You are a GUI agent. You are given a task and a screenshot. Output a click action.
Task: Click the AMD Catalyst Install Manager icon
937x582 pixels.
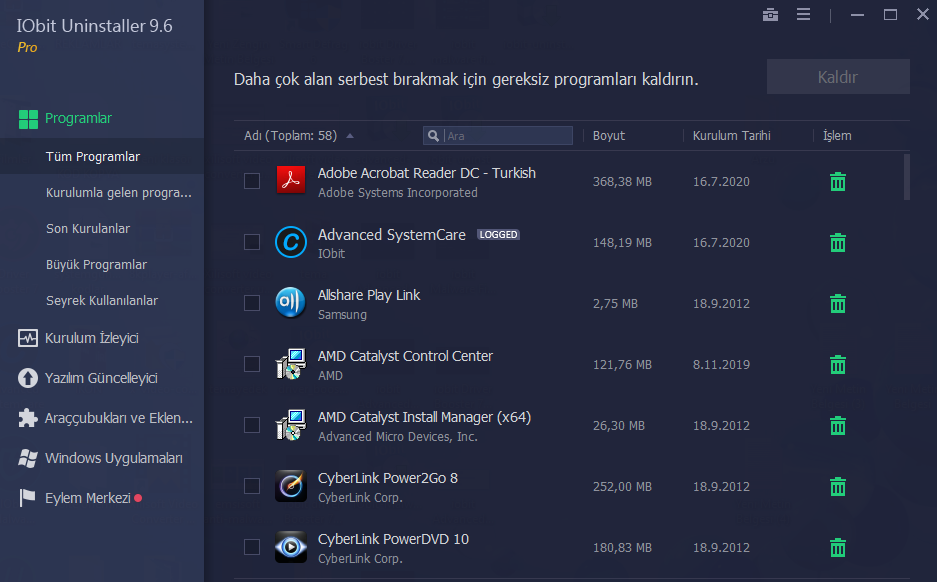(291, 425)
